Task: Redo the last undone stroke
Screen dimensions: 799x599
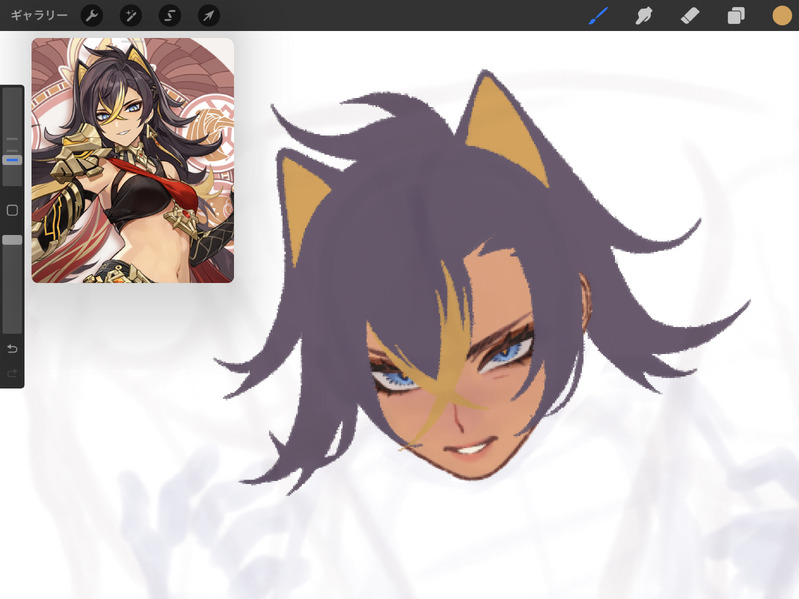Action: [x=12, y=374]
